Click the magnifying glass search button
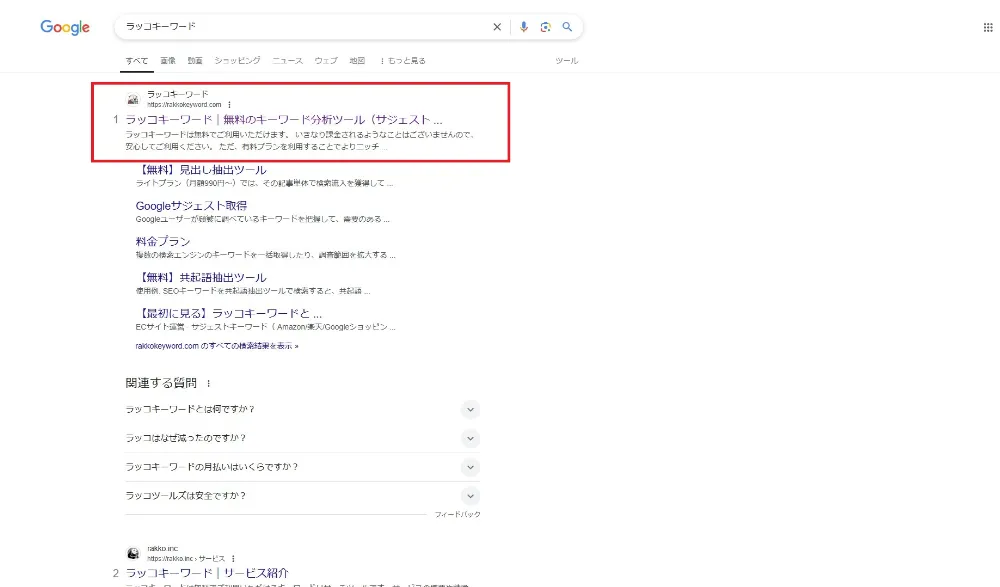This screenshot has height=587, width=1000. click(x=567, y=27)
